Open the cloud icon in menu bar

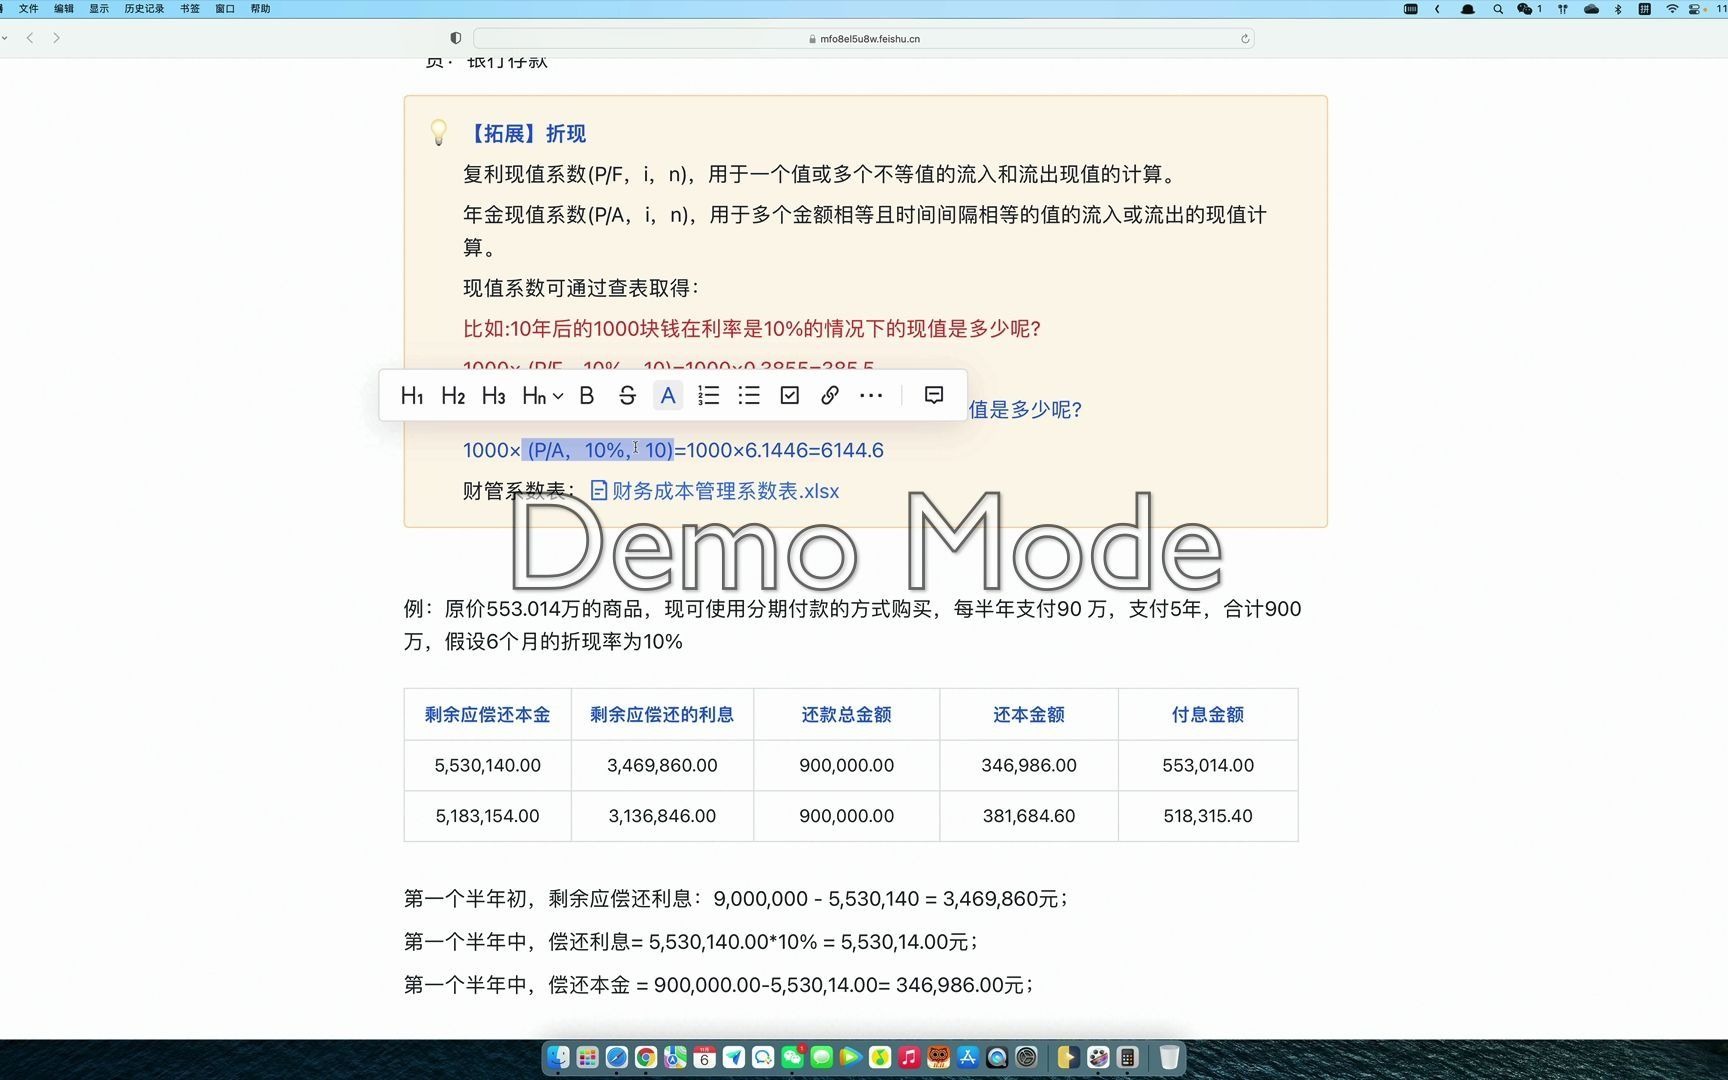pos(1591,8)
